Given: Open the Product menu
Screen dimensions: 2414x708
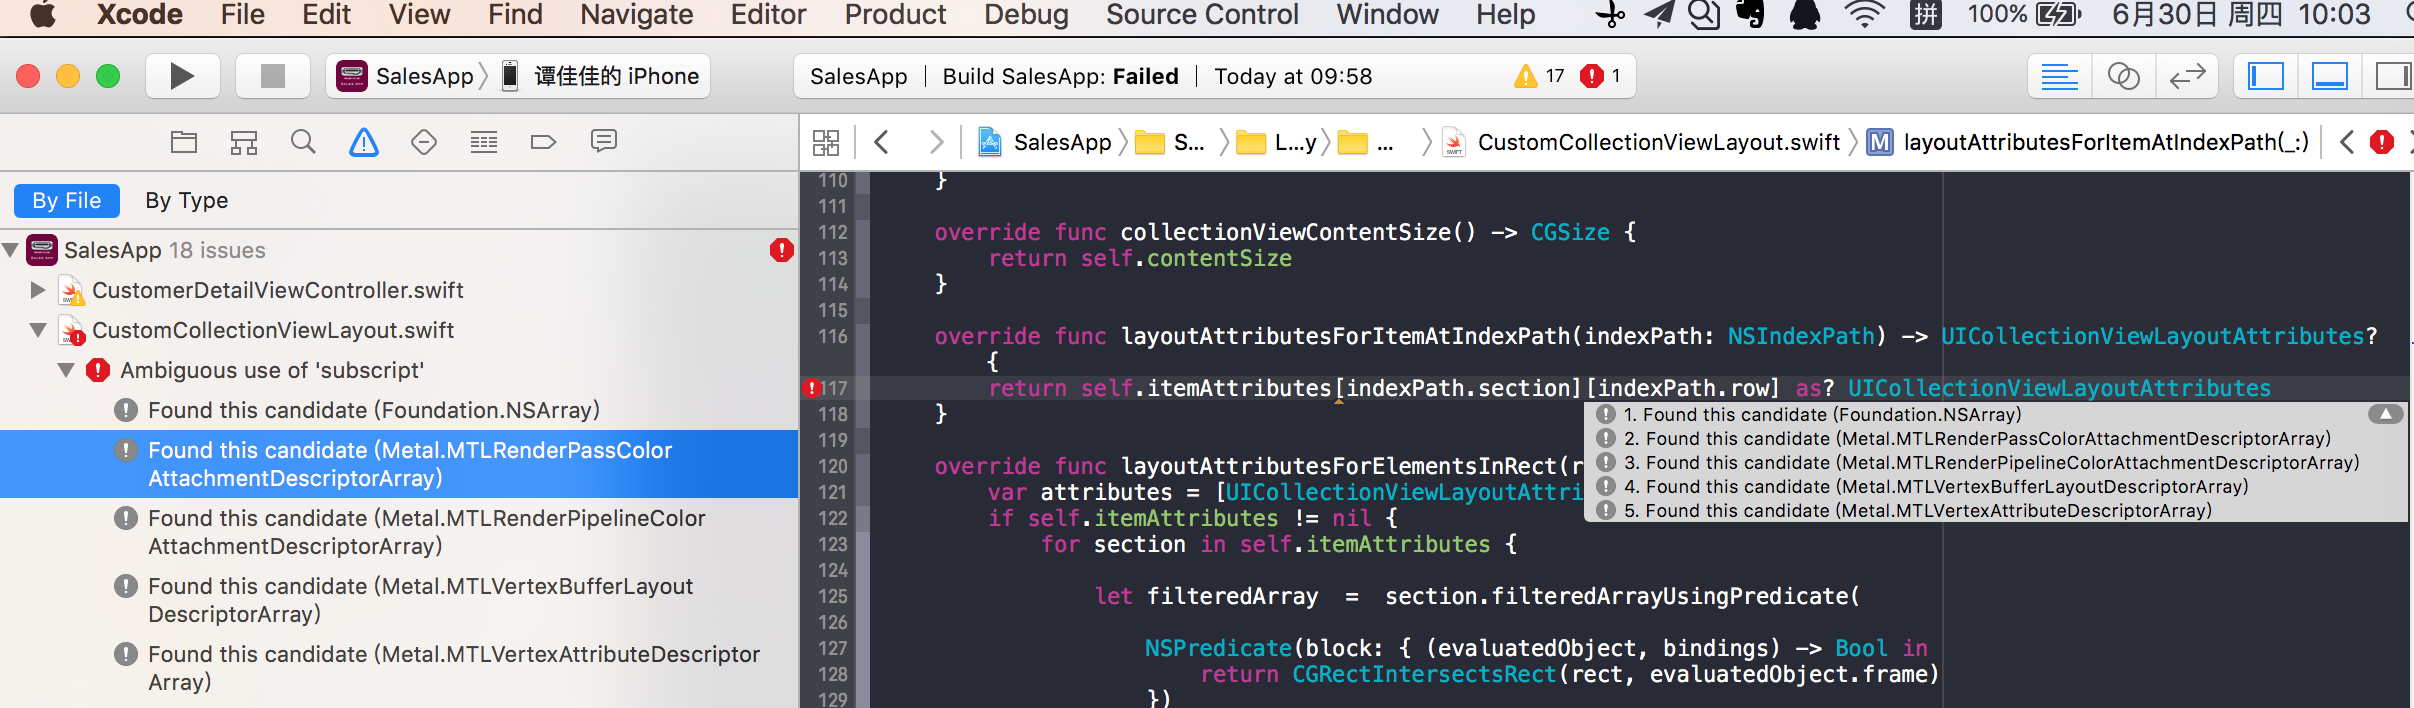Looking at the screenshot, I should (895, 15).
